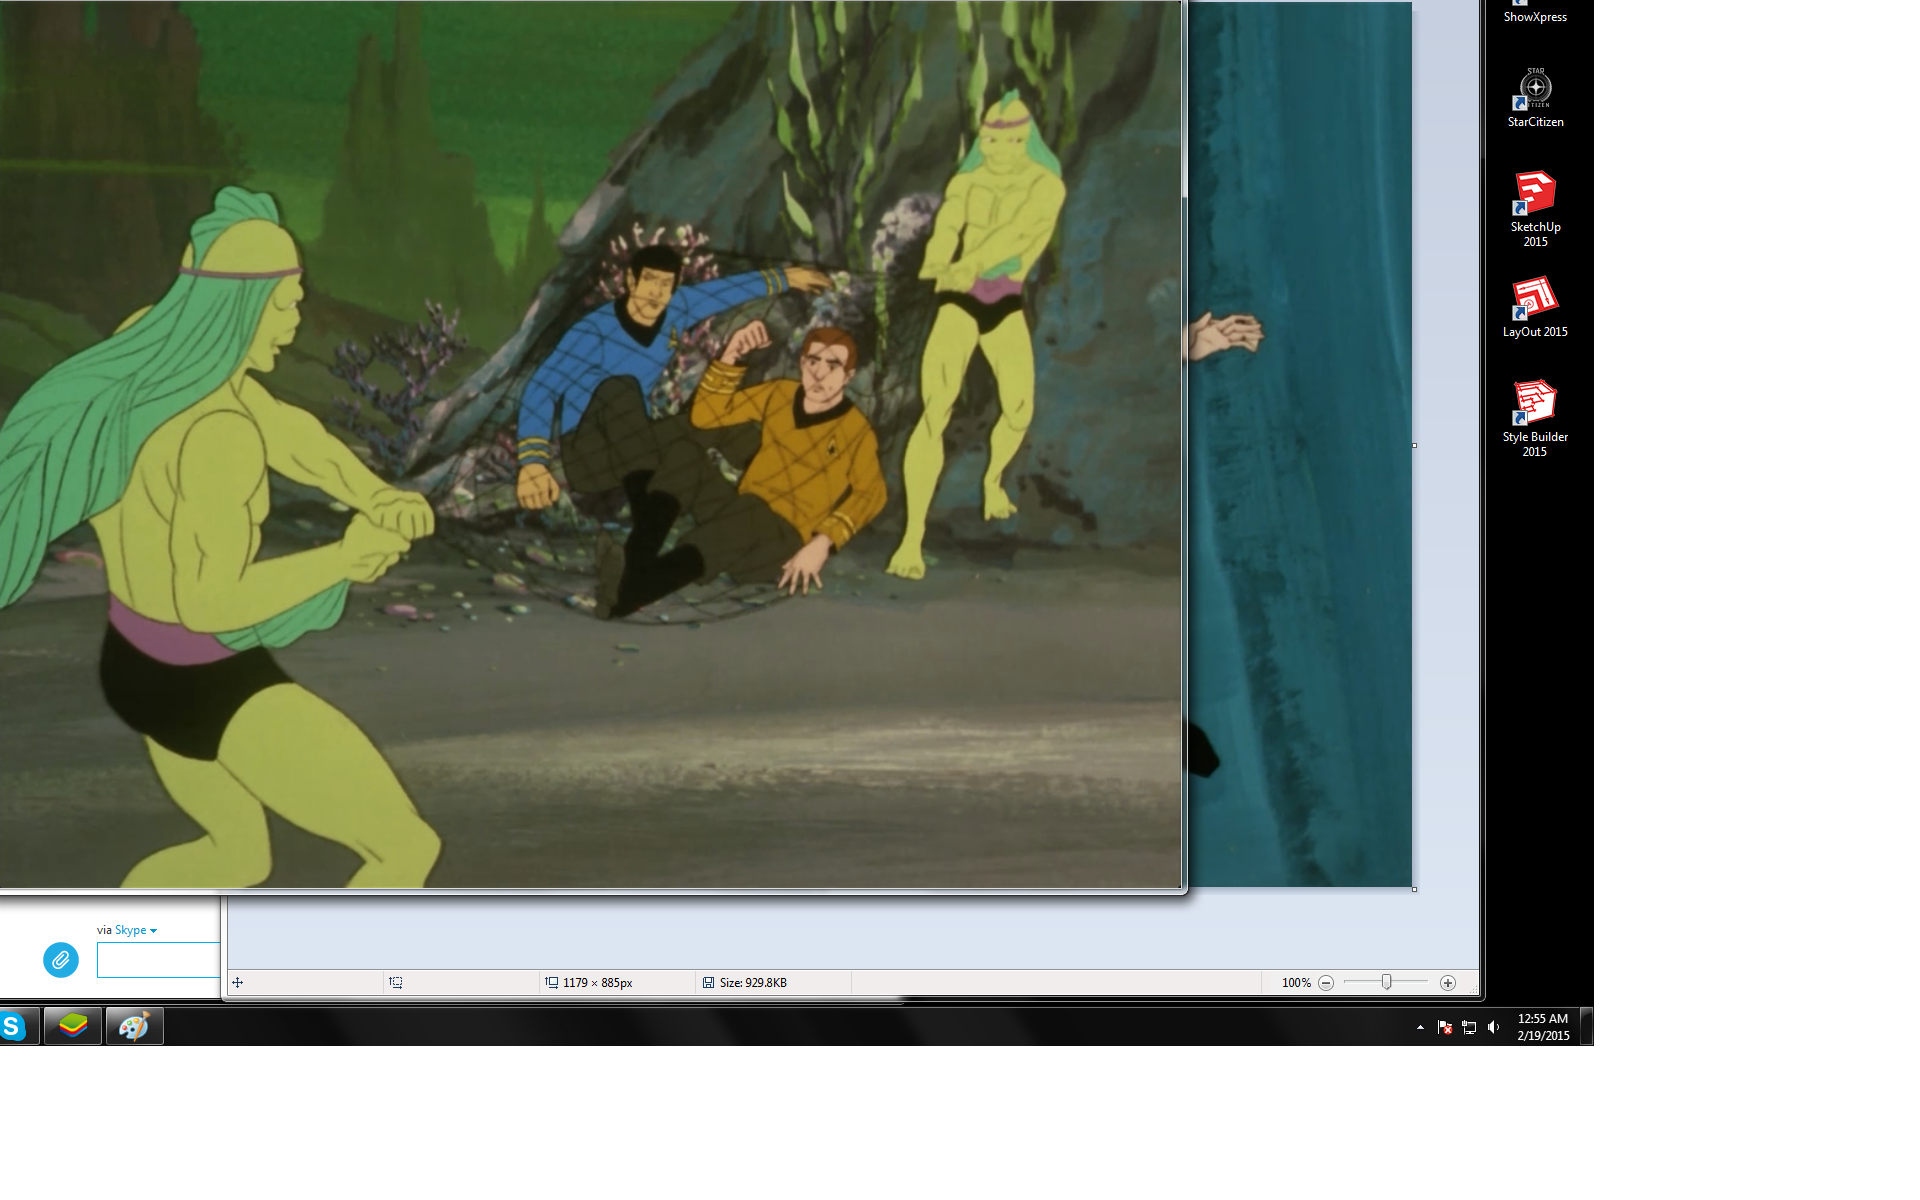Switch to Paint from the taskbar
Image resolution: width=1920 pixels, height=1200 pixels.
[x=134, y=1026]
